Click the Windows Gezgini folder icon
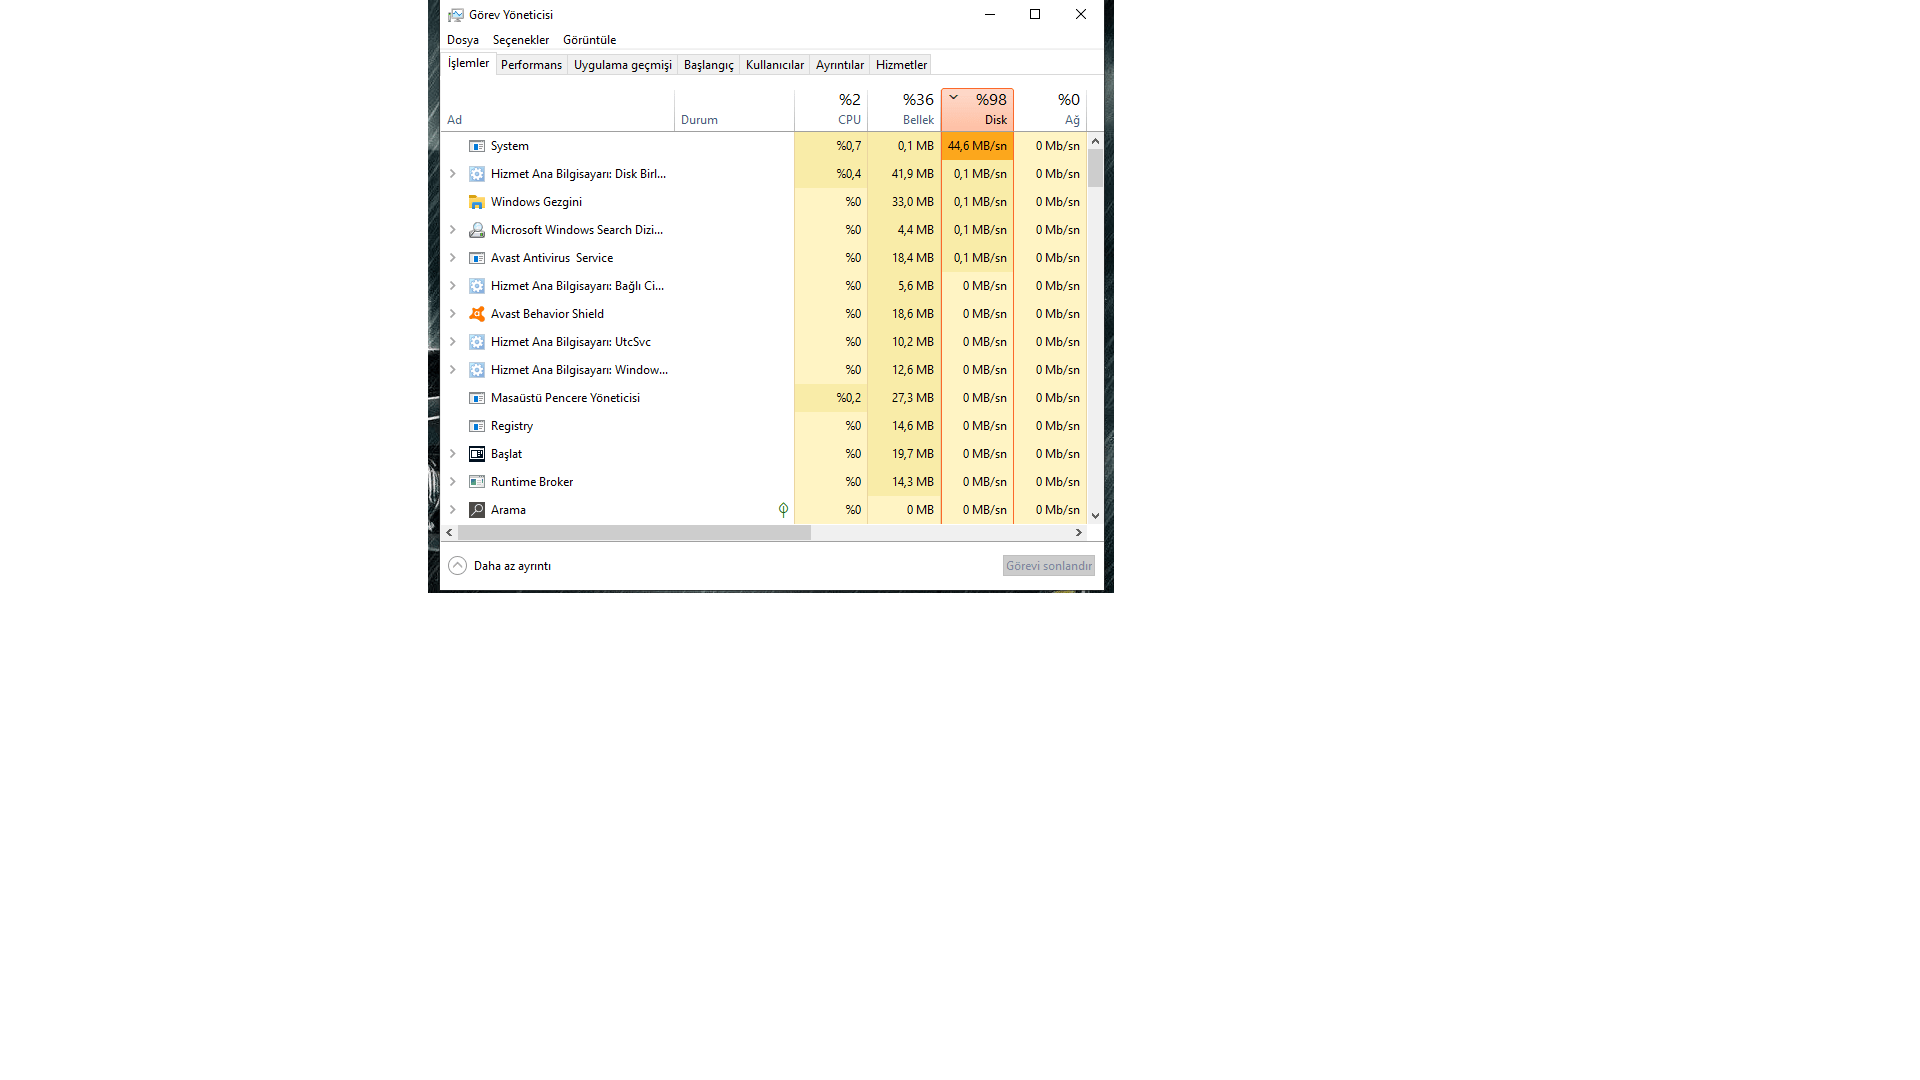Screen dimensions: 1920x1080 click(477, 202)
